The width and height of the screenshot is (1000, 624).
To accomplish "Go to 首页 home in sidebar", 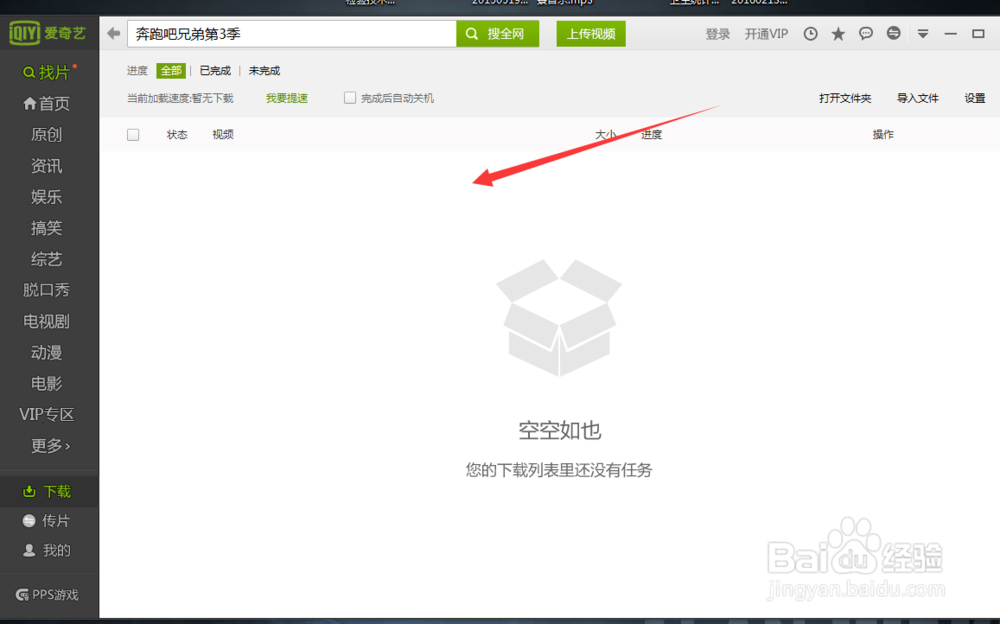I will (x=47, y=103).
